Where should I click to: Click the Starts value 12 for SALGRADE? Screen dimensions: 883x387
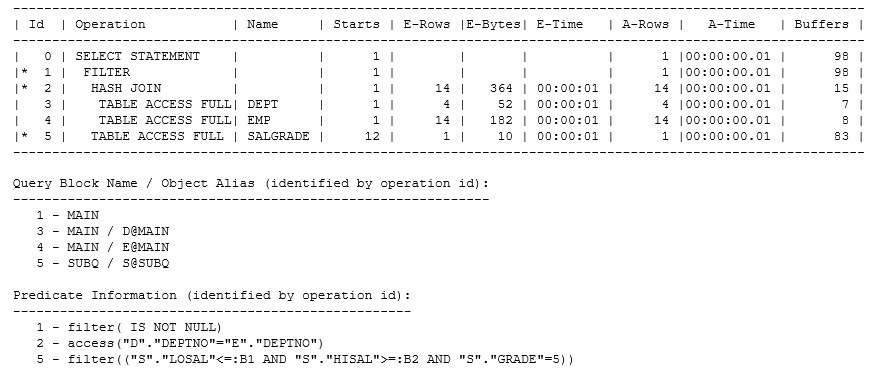[372, 136]
